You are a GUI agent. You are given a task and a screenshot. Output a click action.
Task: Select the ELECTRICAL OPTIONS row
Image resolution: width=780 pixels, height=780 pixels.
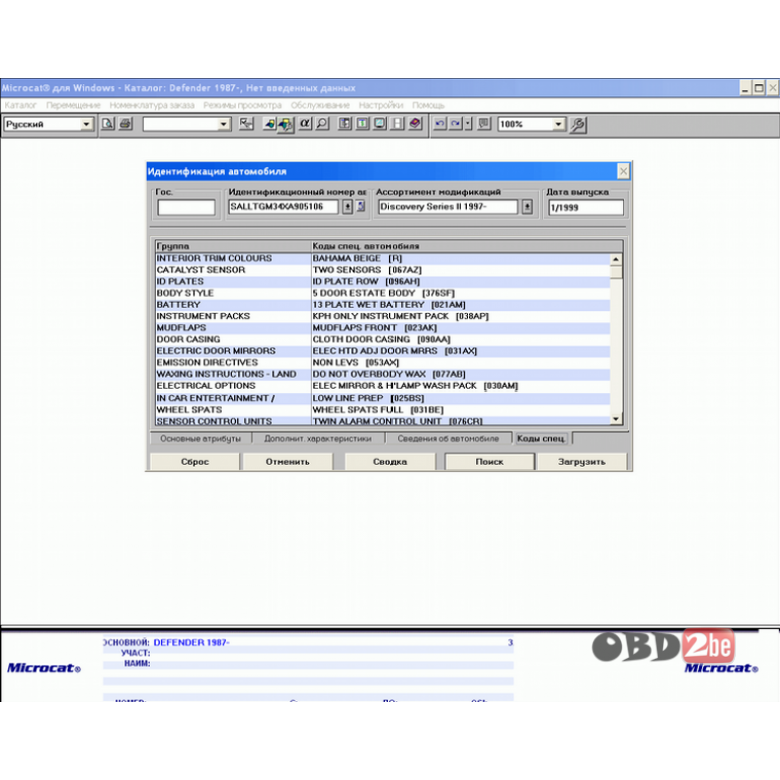click(383, 386)
